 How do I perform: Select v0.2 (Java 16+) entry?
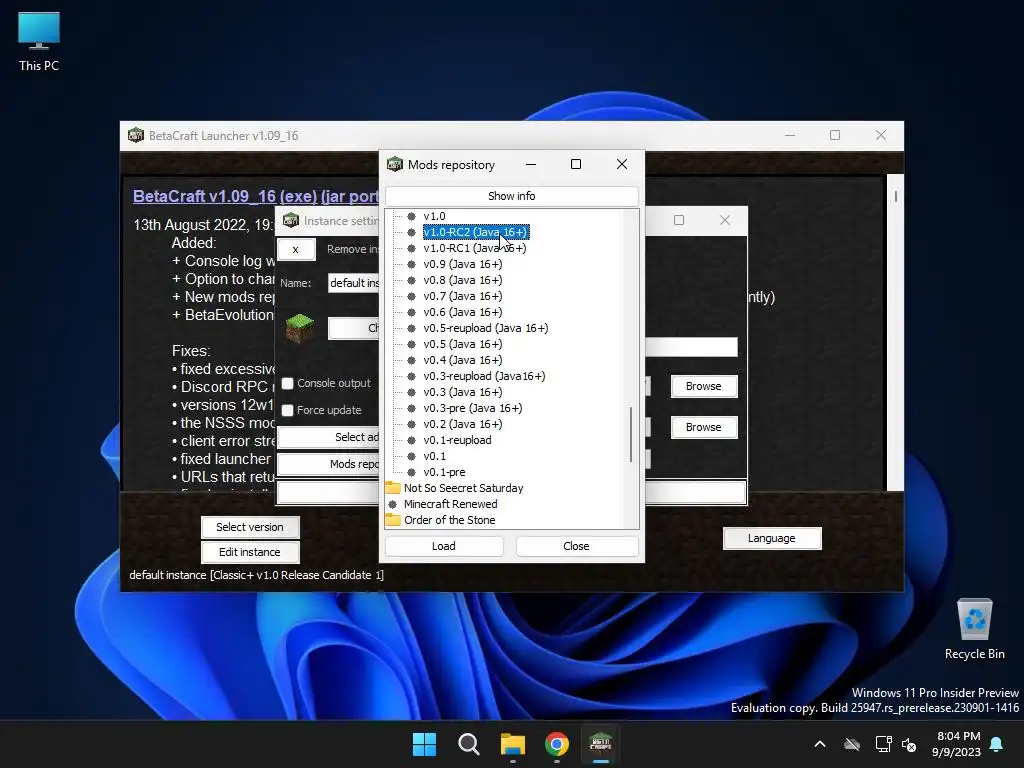point(463,424)
